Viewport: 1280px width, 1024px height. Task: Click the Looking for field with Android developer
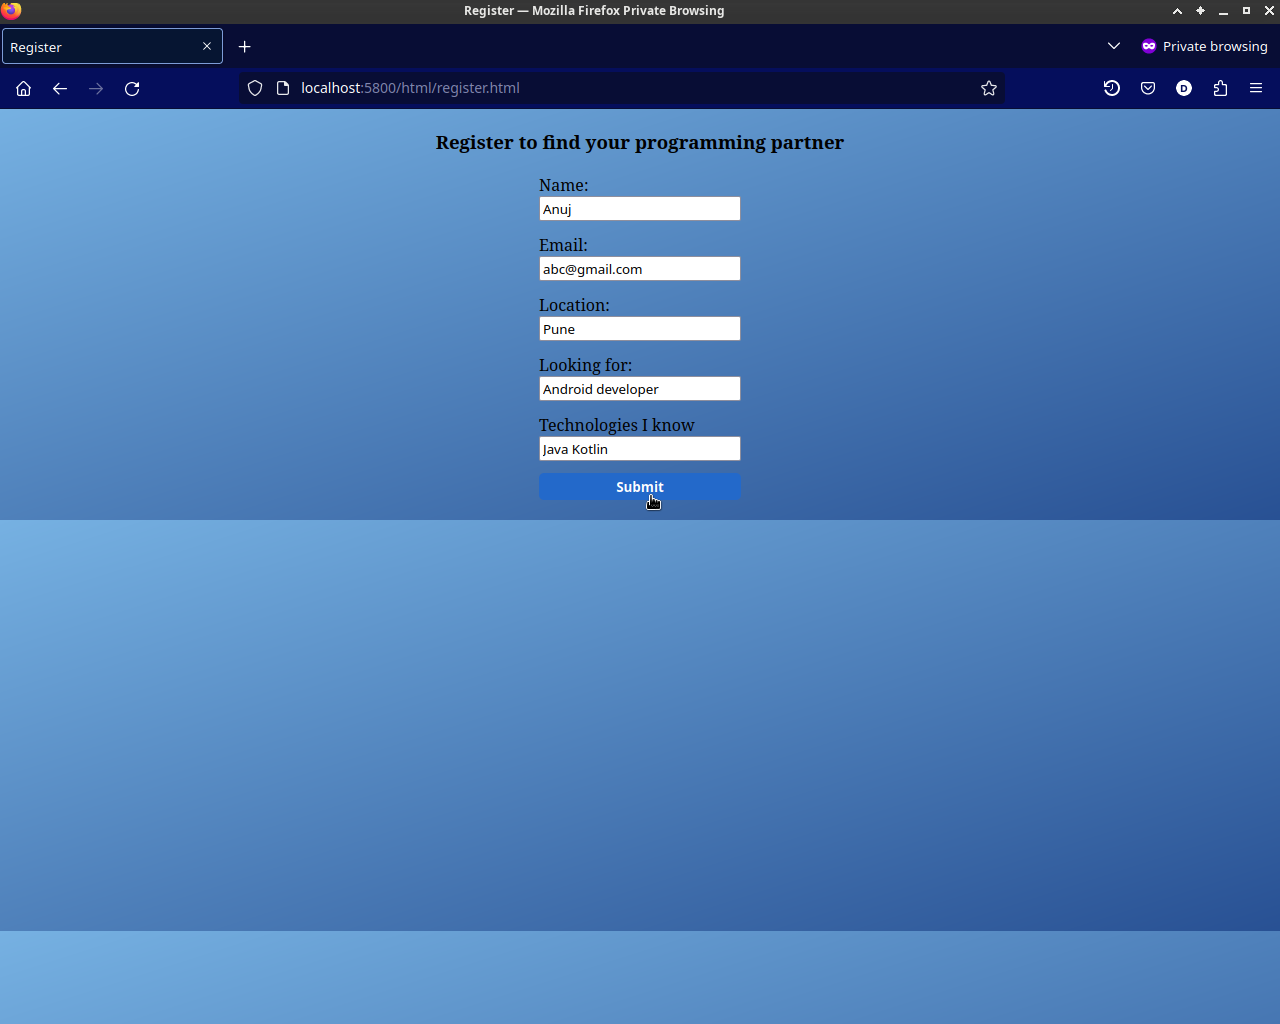click(640, 389)
